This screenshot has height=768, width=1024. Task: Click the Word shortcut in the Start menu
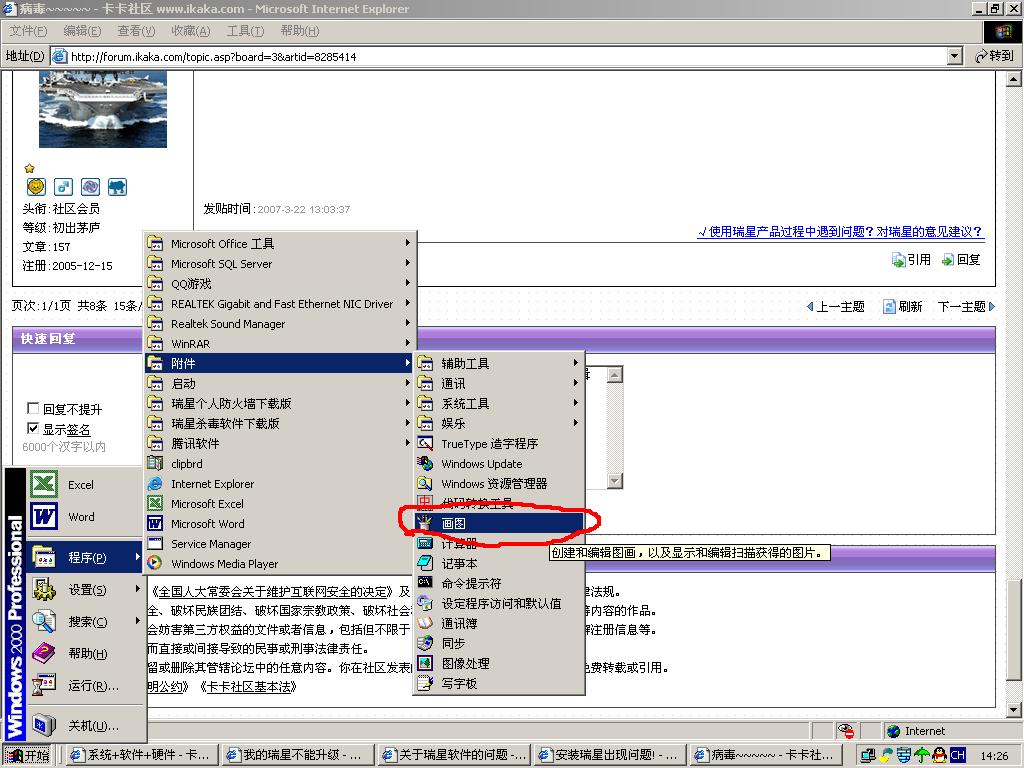click(x=84, y=517)
